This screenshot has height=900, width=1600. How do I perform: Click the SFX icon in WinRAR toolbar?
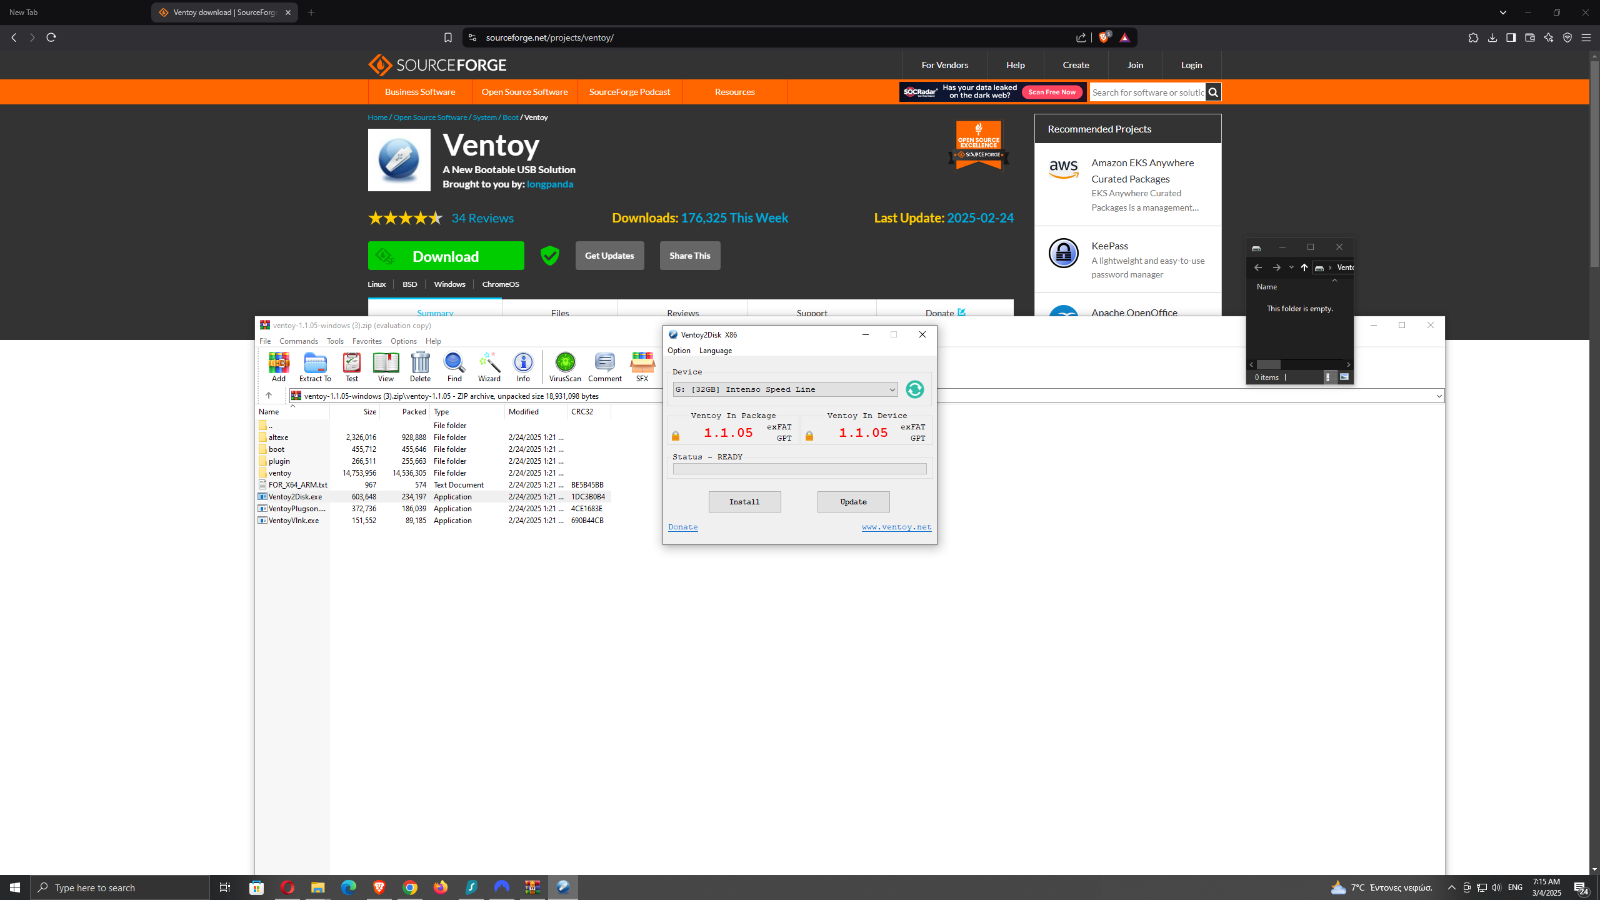pyautogui.click(x=643, y=366)
